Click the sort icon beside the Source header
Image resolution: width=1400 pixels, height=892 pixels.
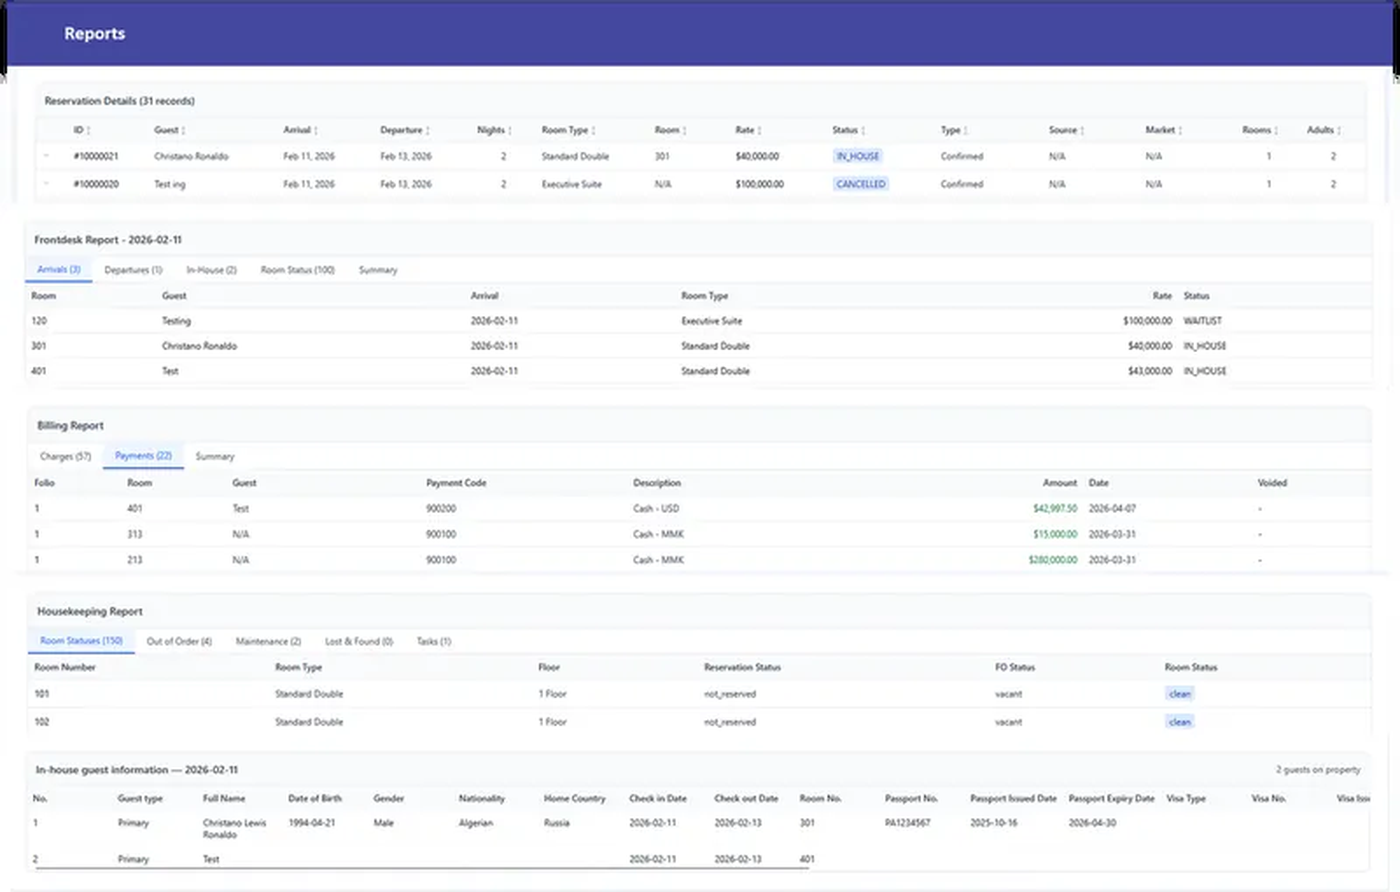point(1082,131)
